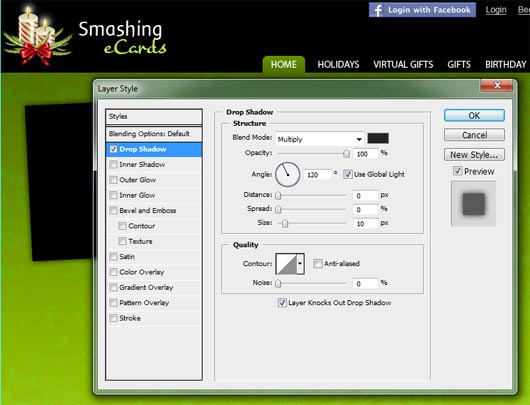
Task: Enable the Inner Shadow checkbox
Action: click(x=114, y=164)
